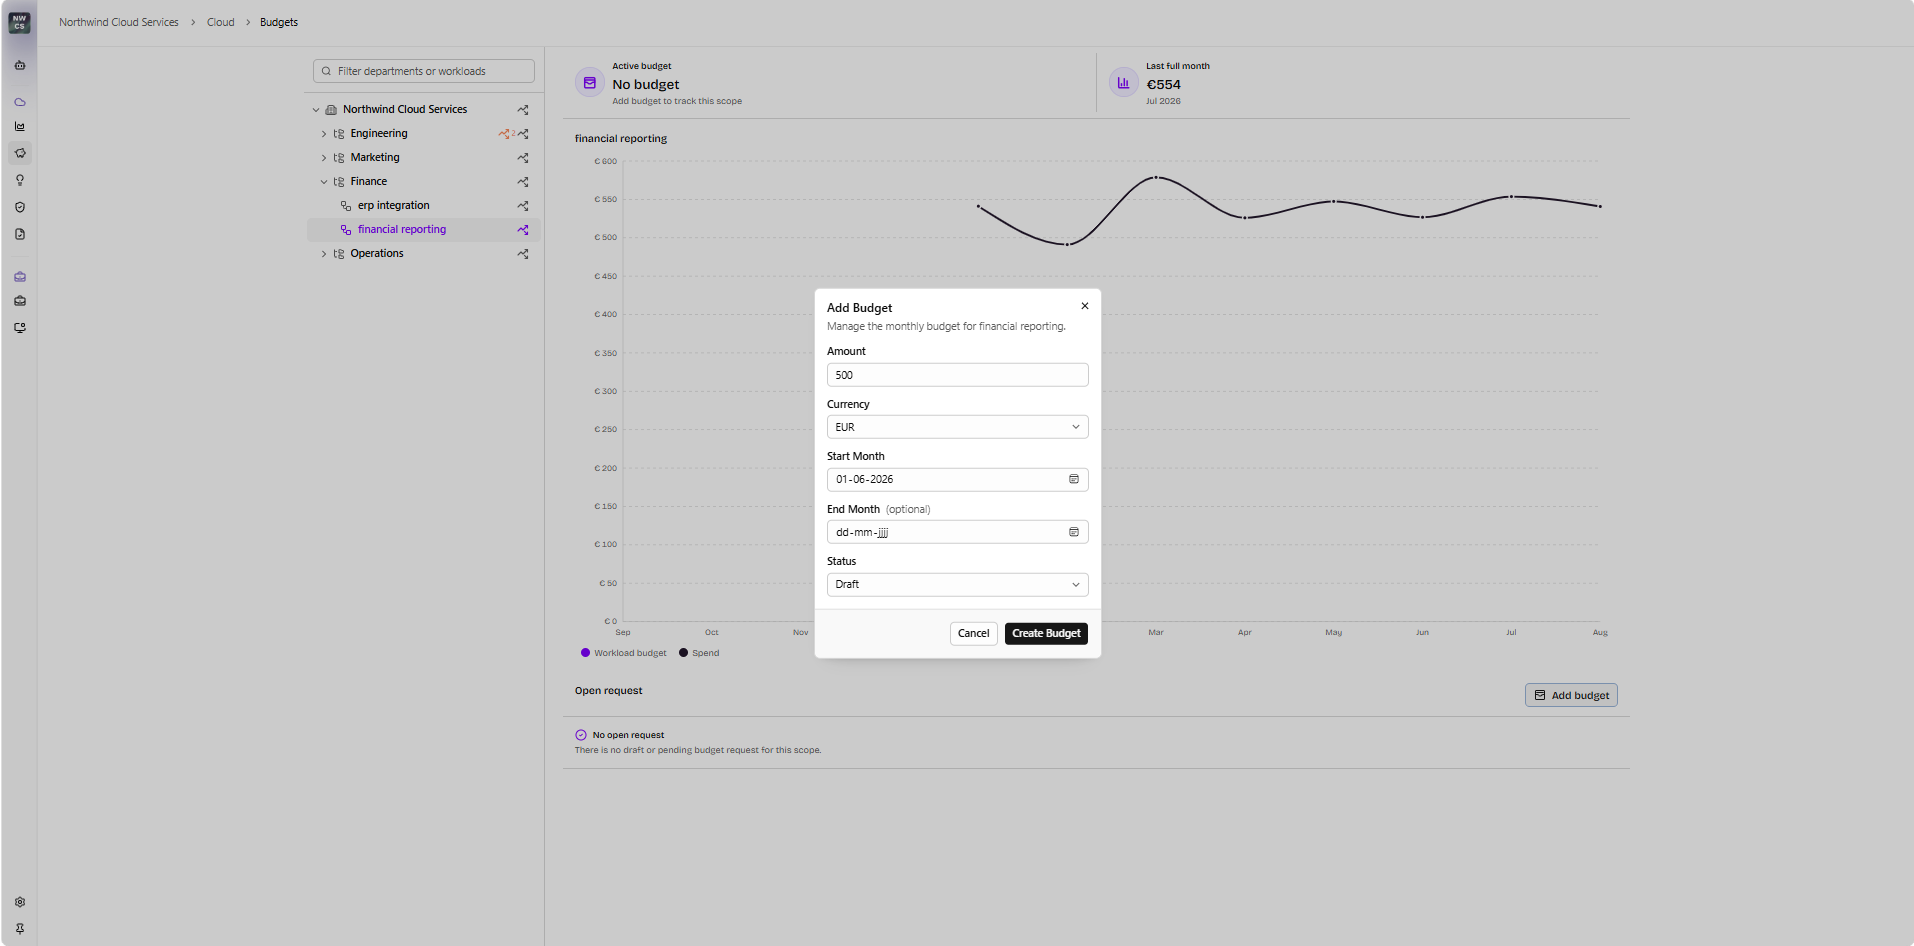Open the Status dropdown showing Draft

[x=957, y=584]
